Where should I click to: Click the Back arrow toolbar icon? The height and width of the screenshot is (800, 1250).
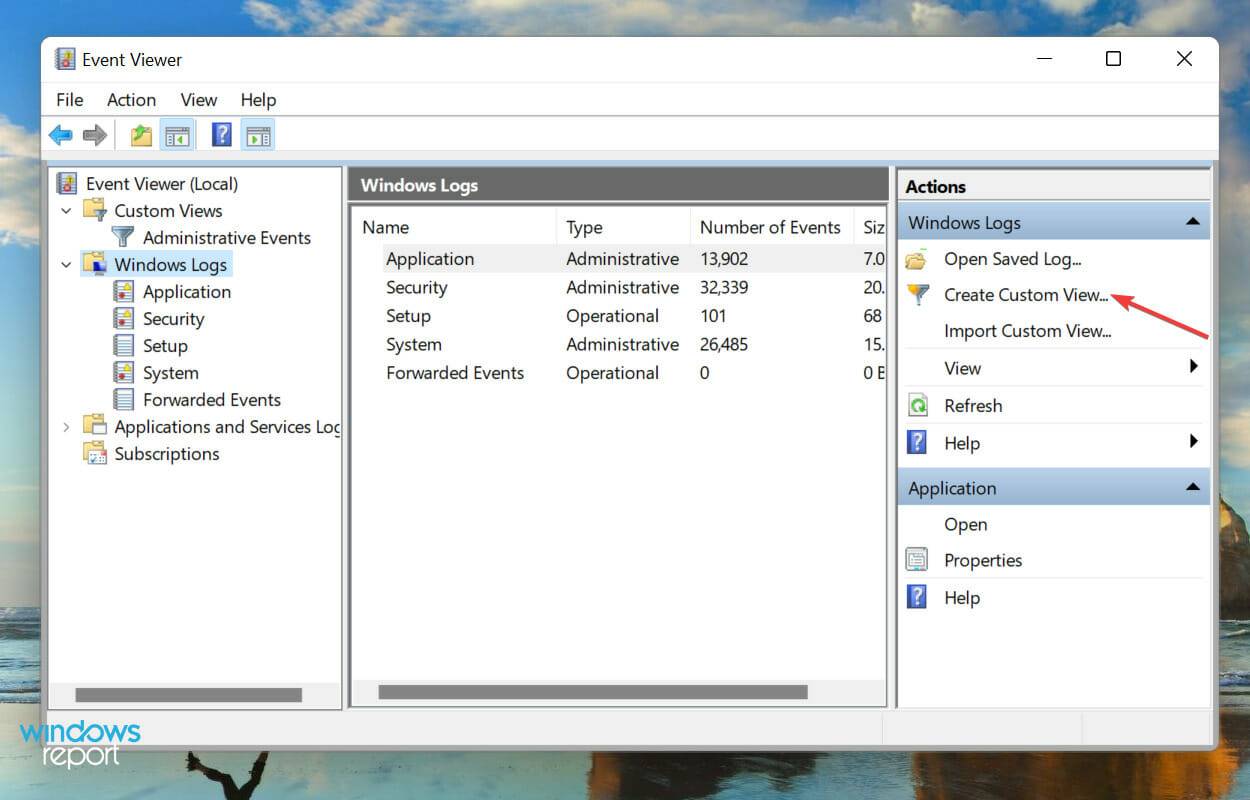coord(61,135)
